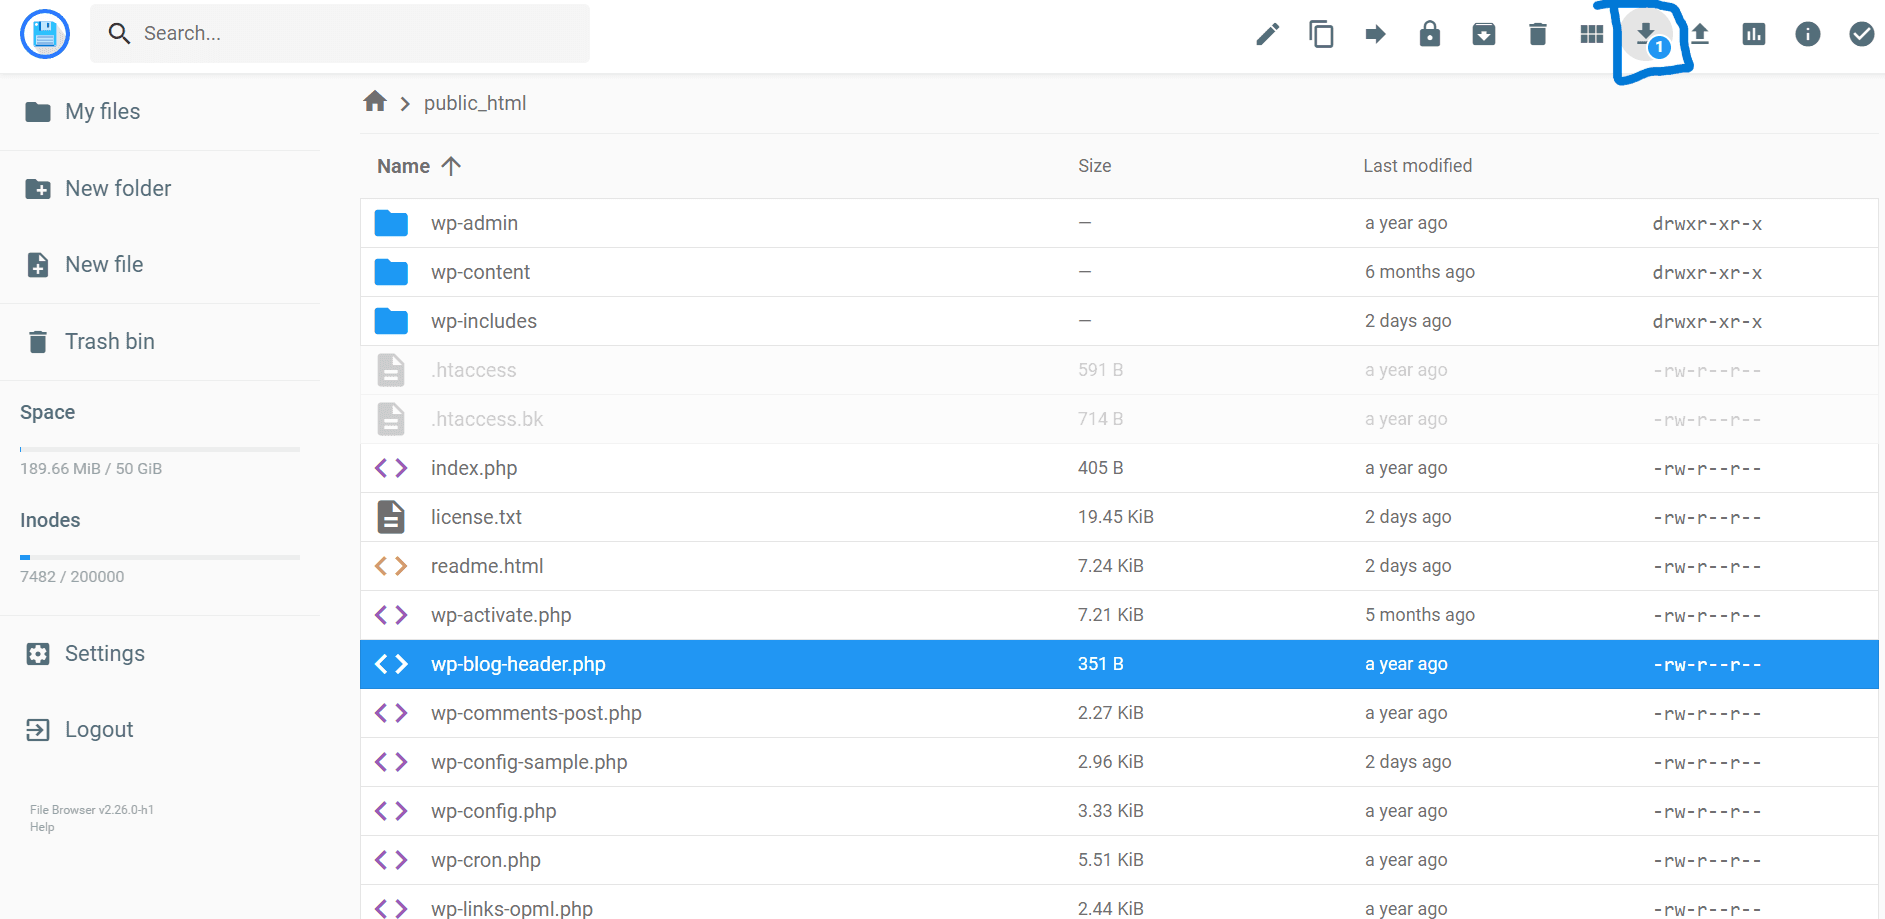Viewport: 1885px width, 919px height.
Task: Download the selected file
Action: click(x=1647, y=33)
